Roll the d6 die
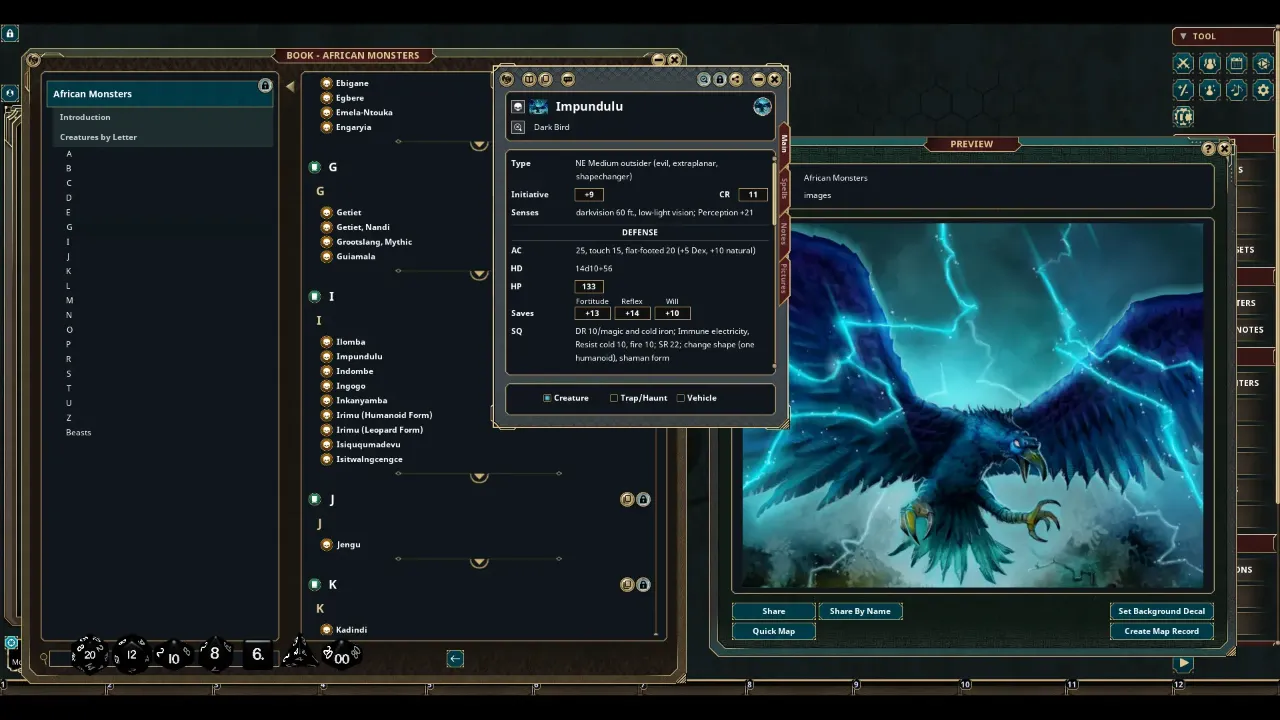This screenshot has width=1280, height=720. (x=257, y=654)
